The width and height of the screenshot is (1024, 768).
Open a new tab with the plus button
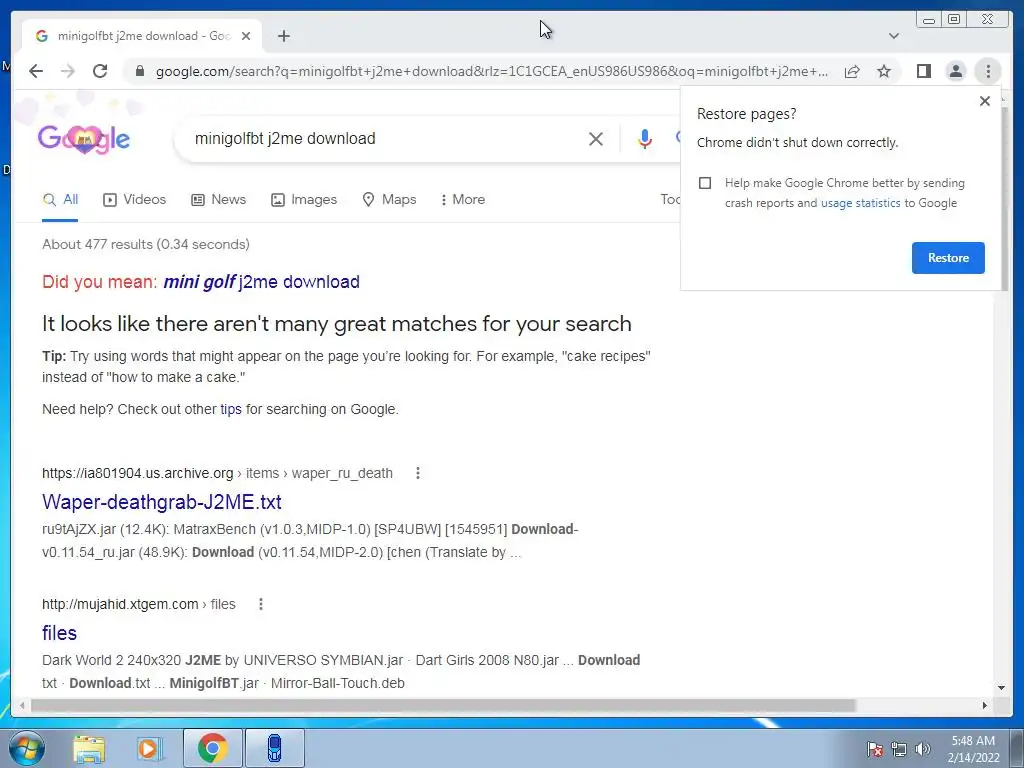tap(283, 36)
